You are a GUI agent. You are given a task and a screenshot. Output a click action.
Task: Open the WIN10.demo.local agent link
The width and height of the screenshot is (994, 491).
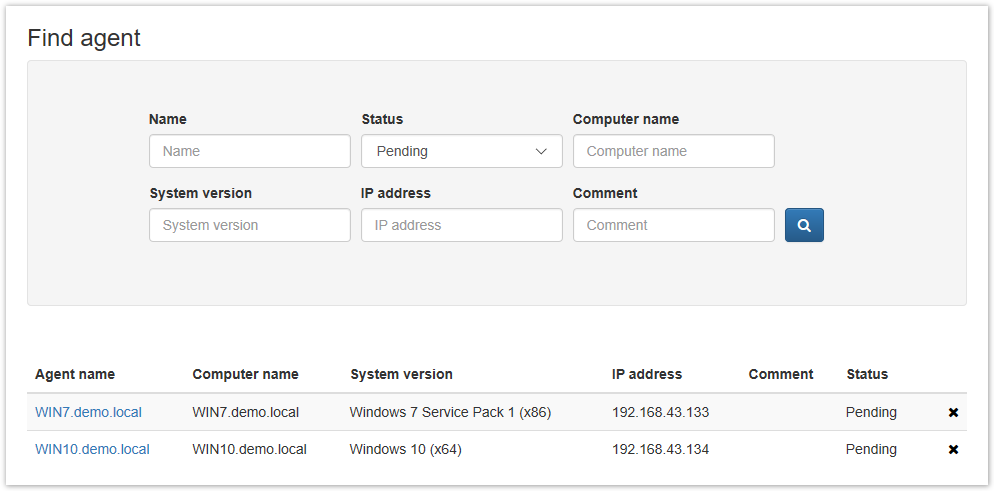(92, 449)
